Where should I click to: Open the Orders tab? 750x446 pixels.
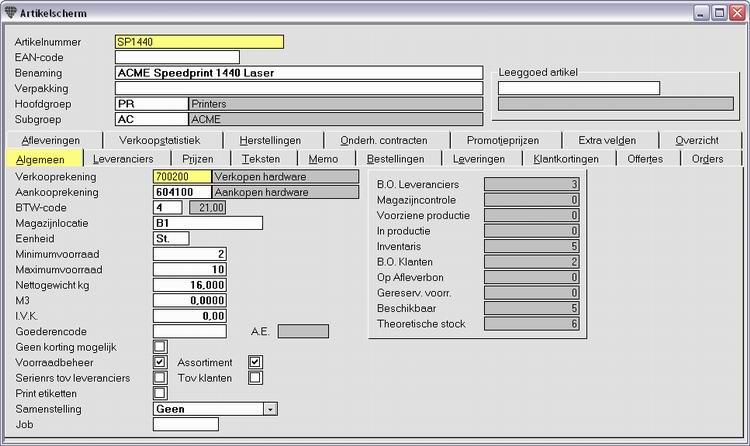(x=707, y=159)
